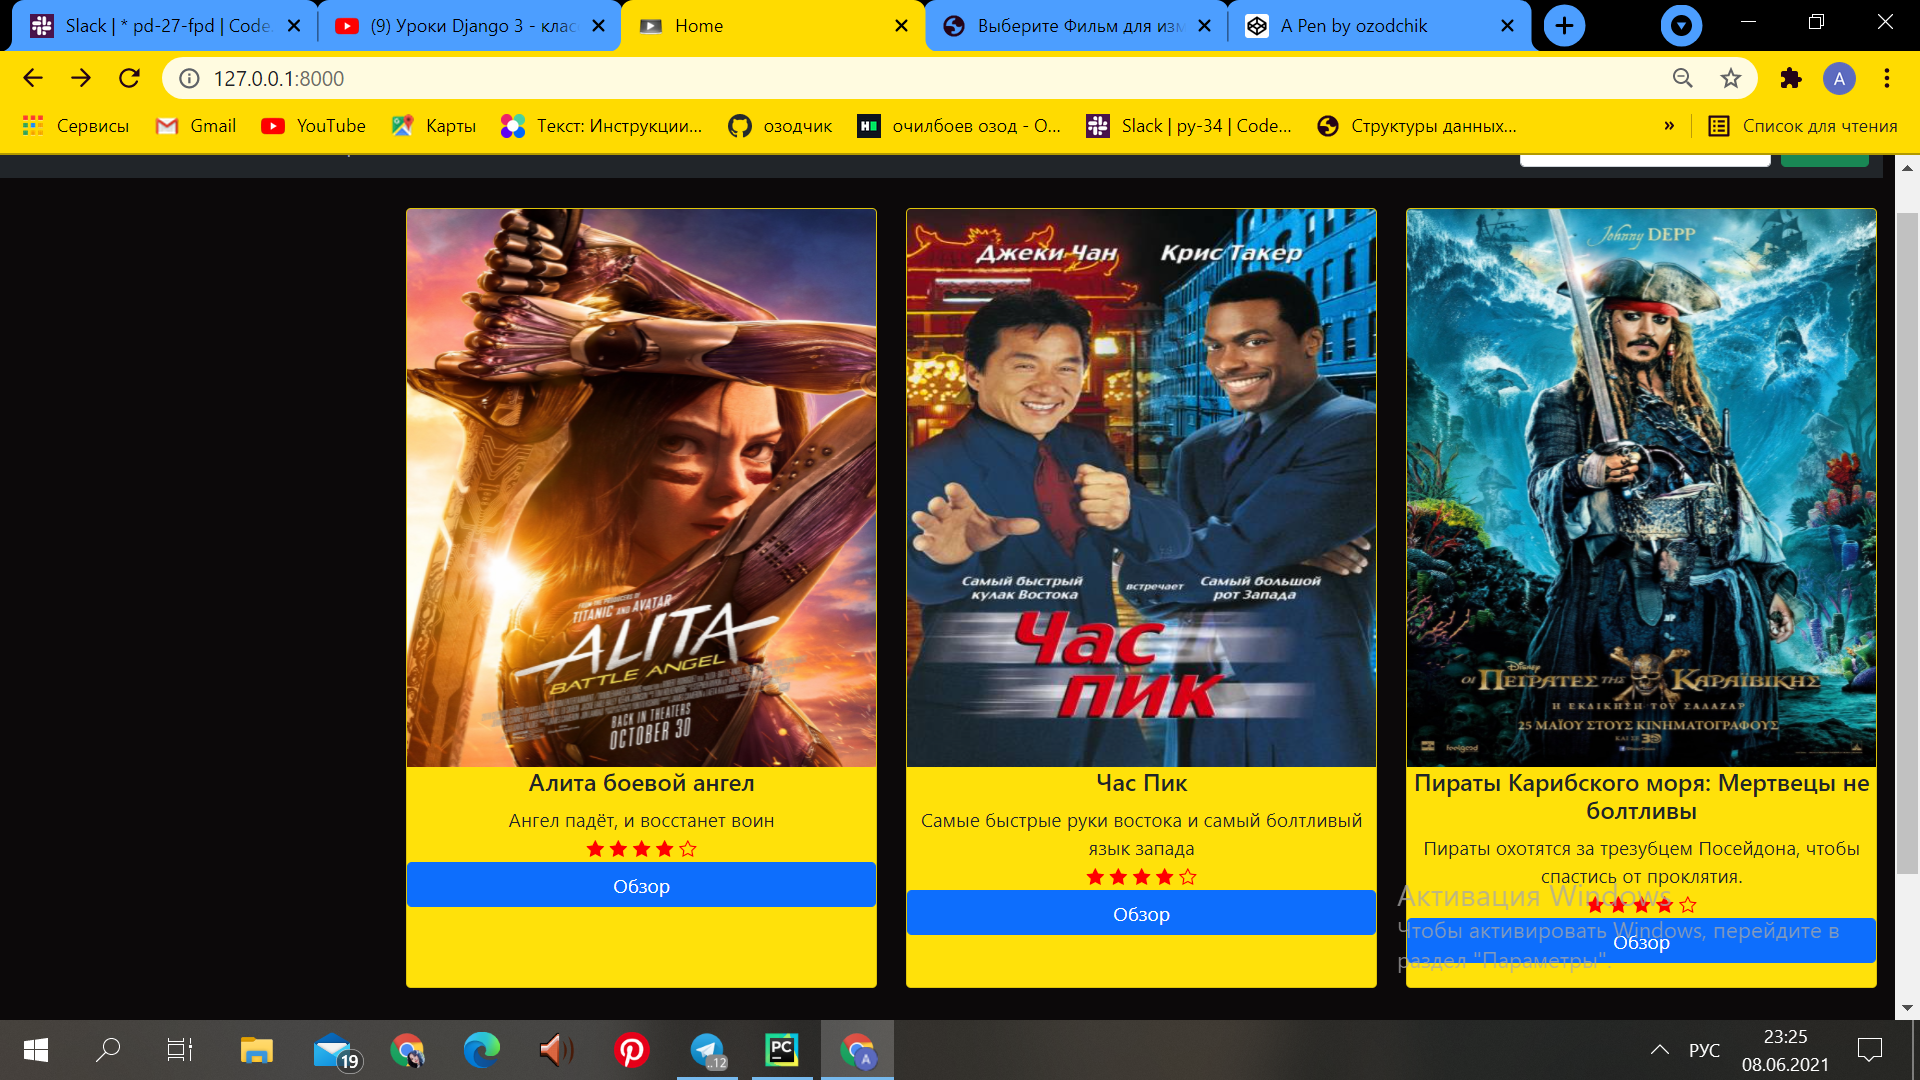Open the Текст: Инструкции bookmark
Image resolution: width=1920 pixels, height=1080 pixels.
tap(602, 126)
